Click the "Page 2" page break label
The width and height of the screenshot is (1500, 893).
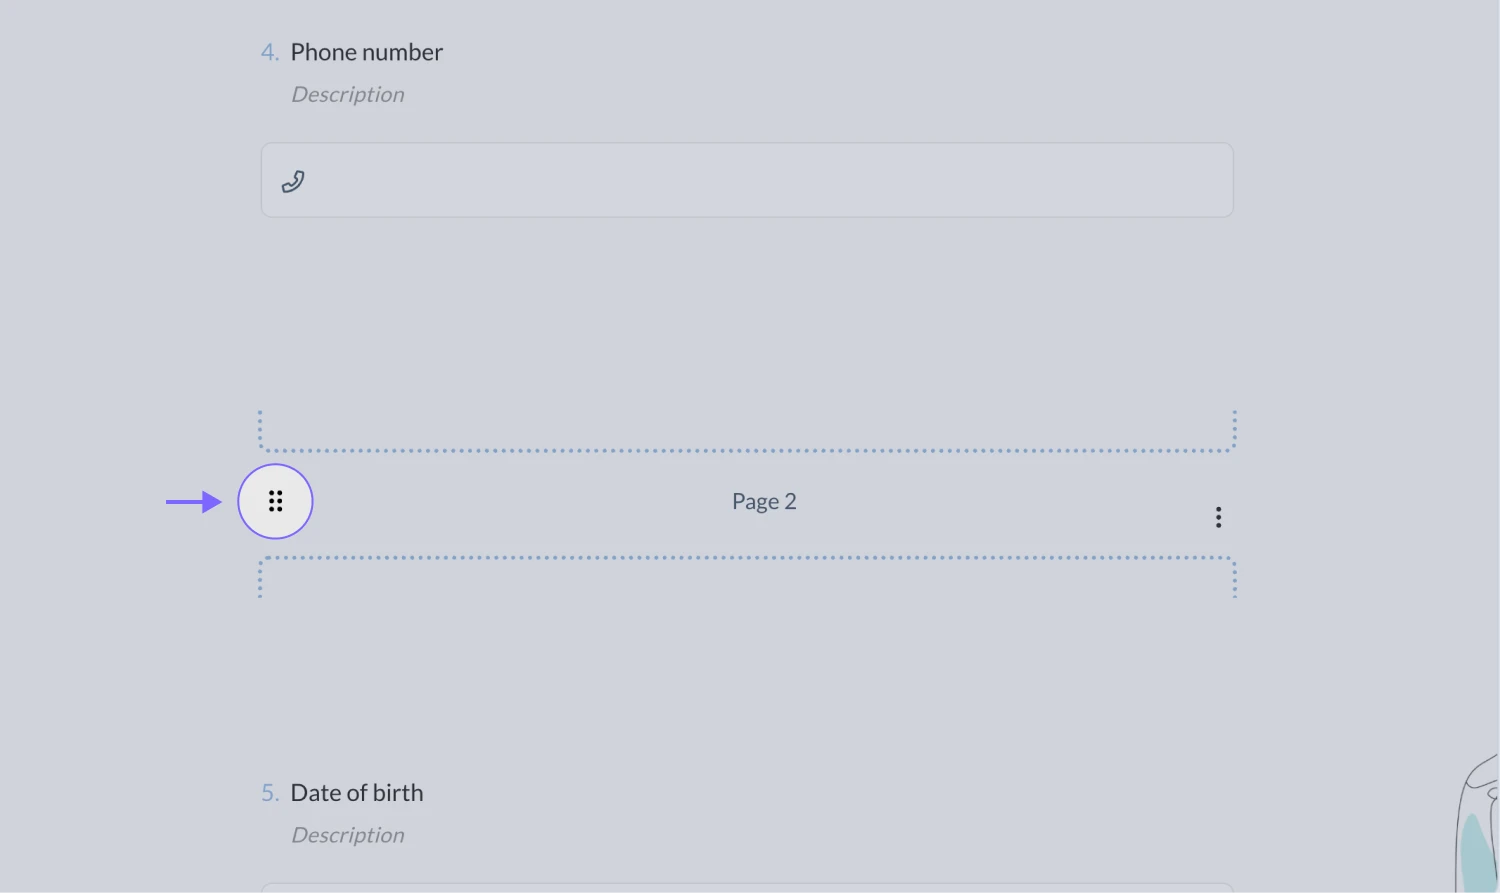pyautogui.click(x=764, y=501)
